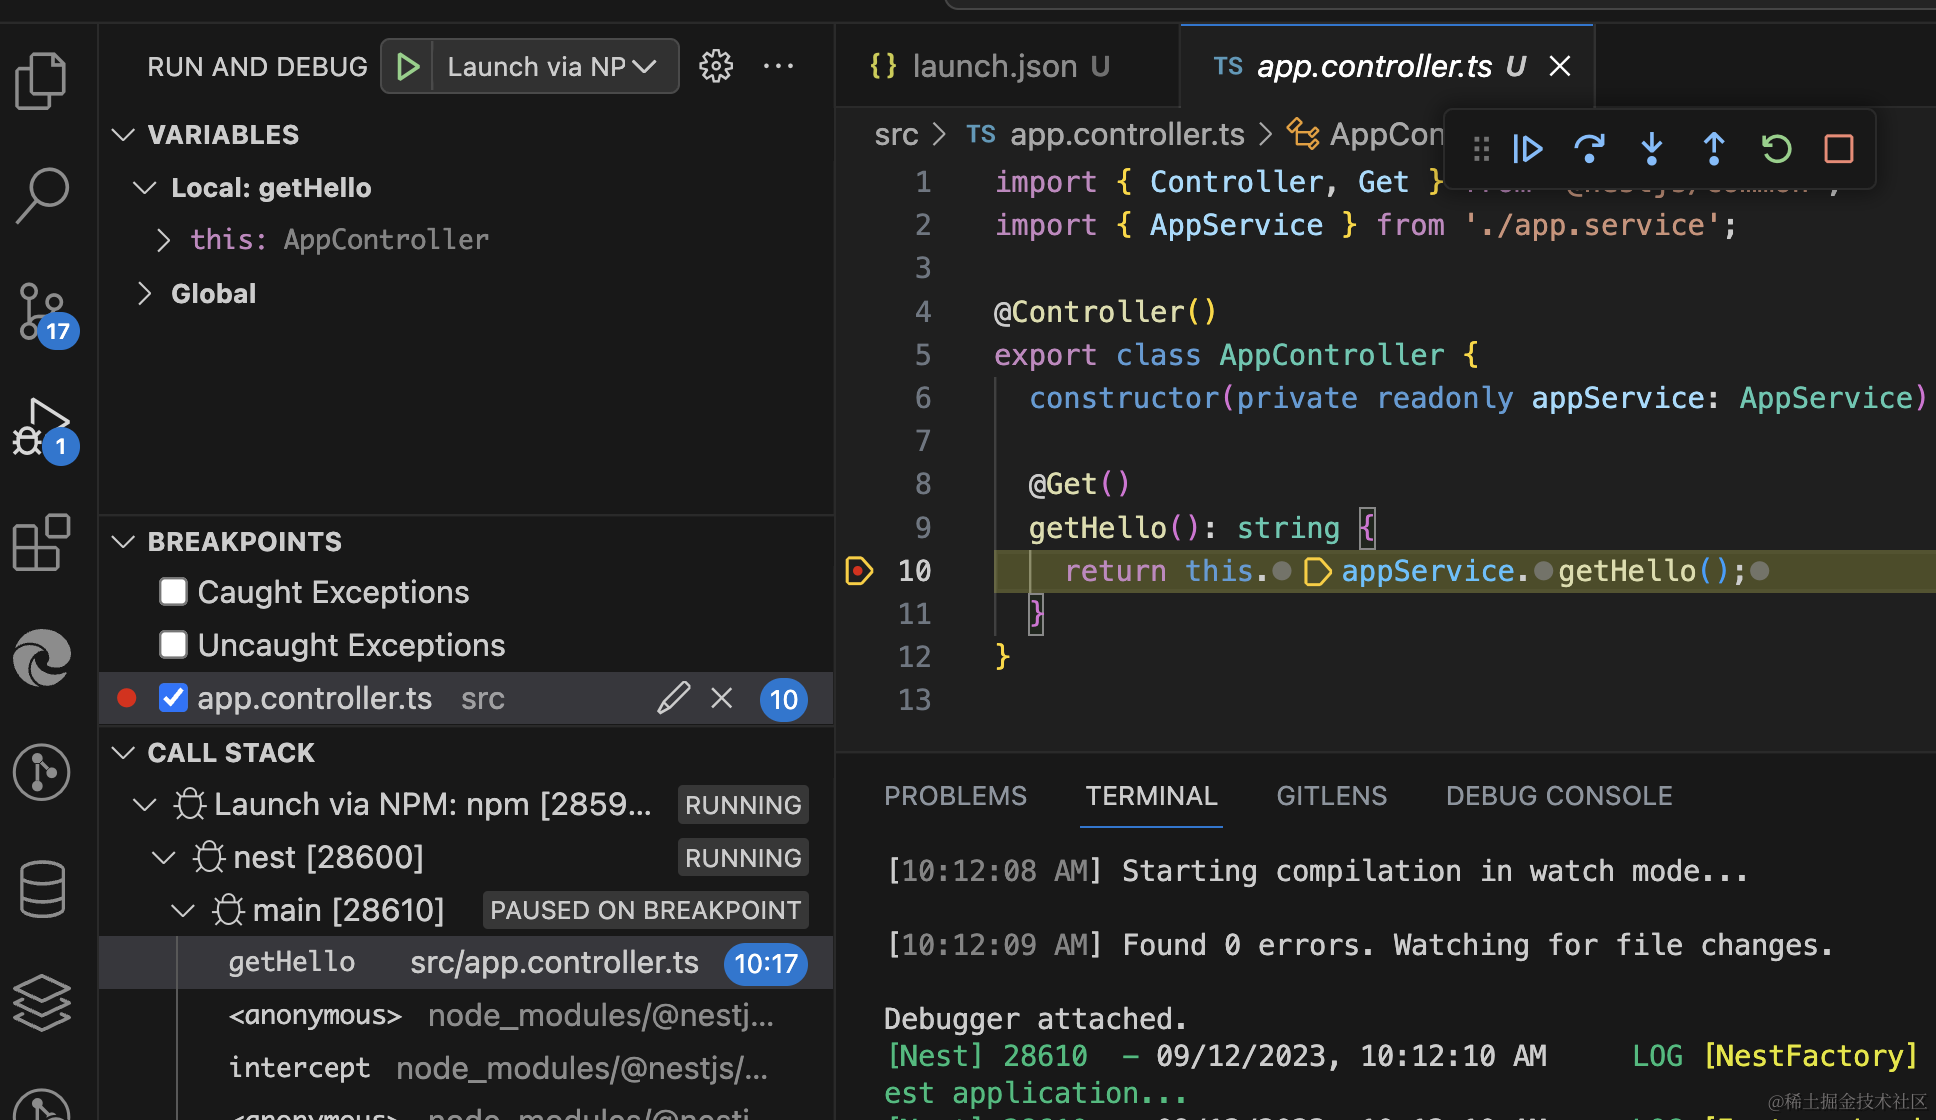Start debugging with the green play button
The width and height of the screenshot is (1936, 1120).
pos(407,66)
